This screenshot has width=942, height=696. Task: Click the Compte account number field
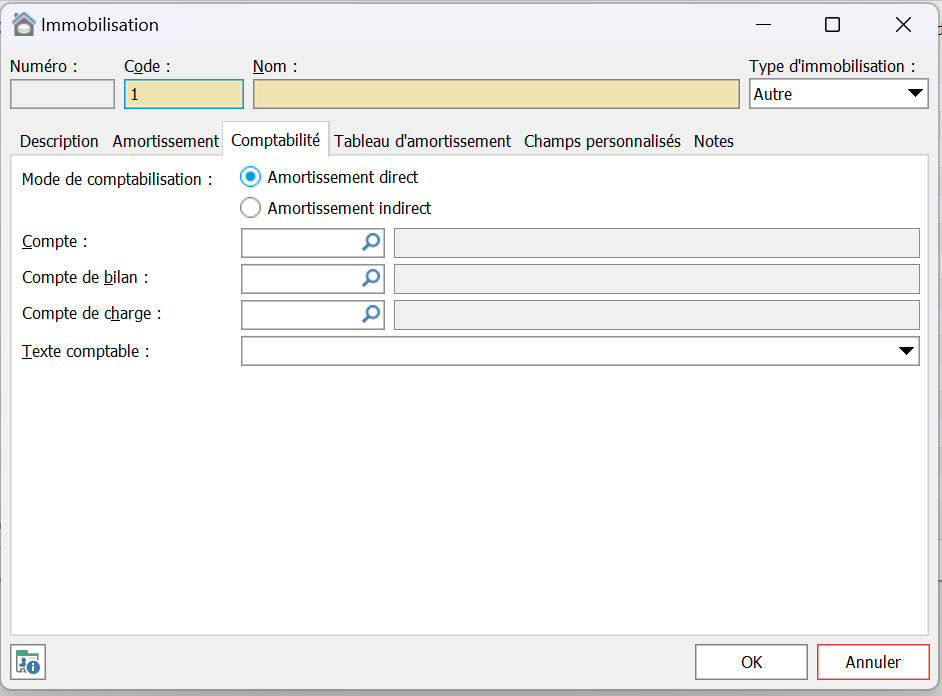[x=300, y=242]
